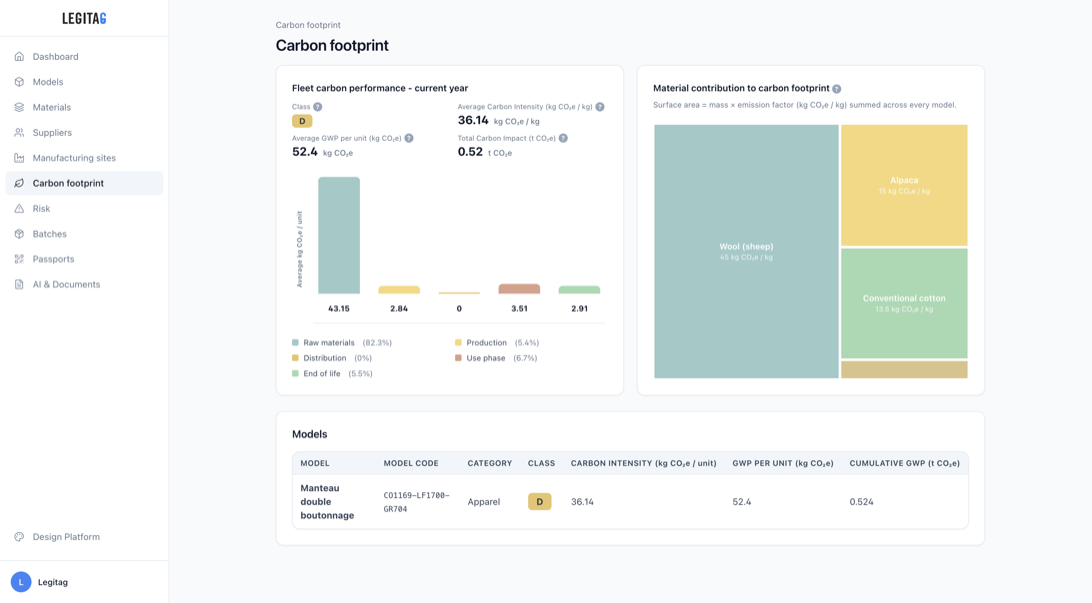Viewport: 1092px width, 603px height.
Task: Click the Wool (sheep) treemap block
Action: 746,251
